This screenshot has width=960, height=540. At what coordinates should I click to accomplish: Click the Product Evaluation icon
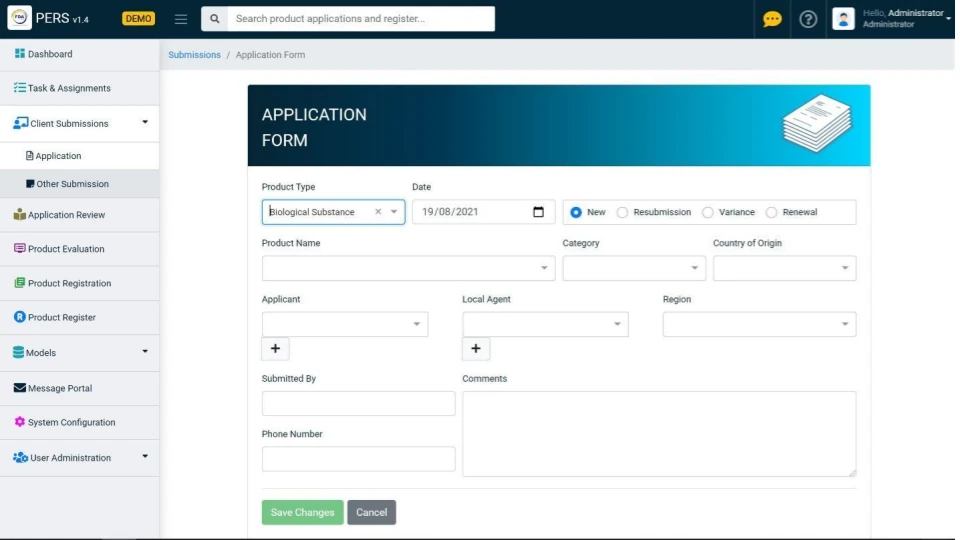20,249
